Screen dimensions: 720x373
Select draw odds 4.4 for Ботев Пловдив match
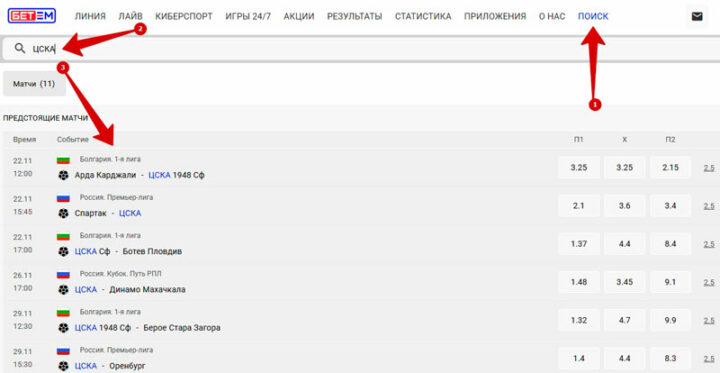point(624,243)
